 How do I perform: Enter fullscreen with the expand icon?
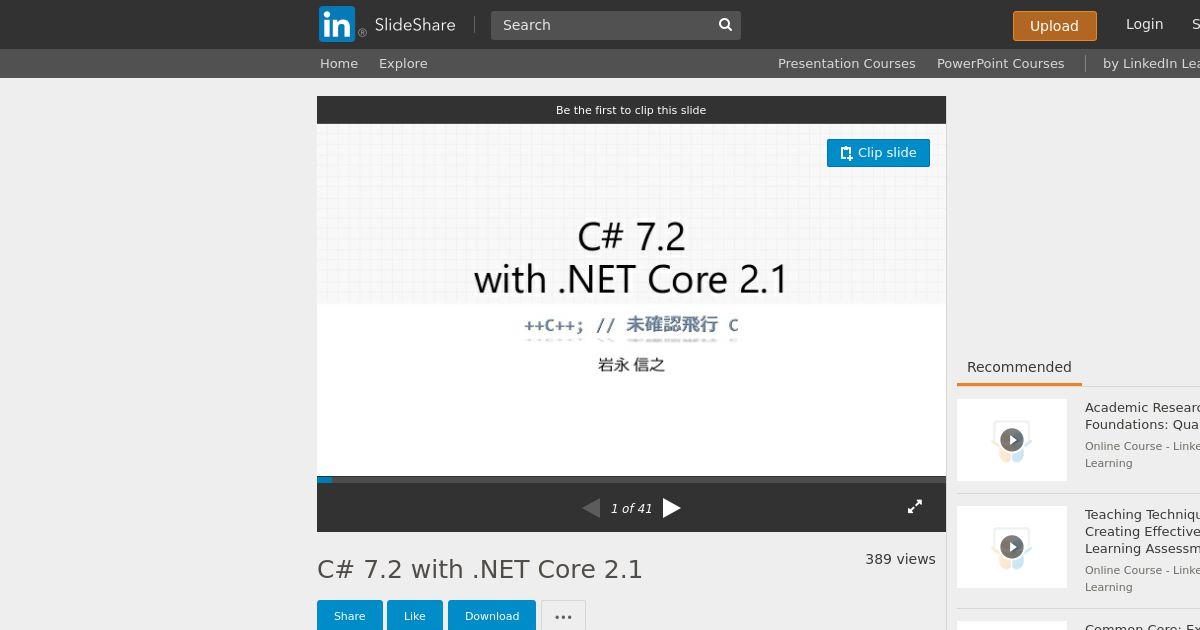pos(915,507)
